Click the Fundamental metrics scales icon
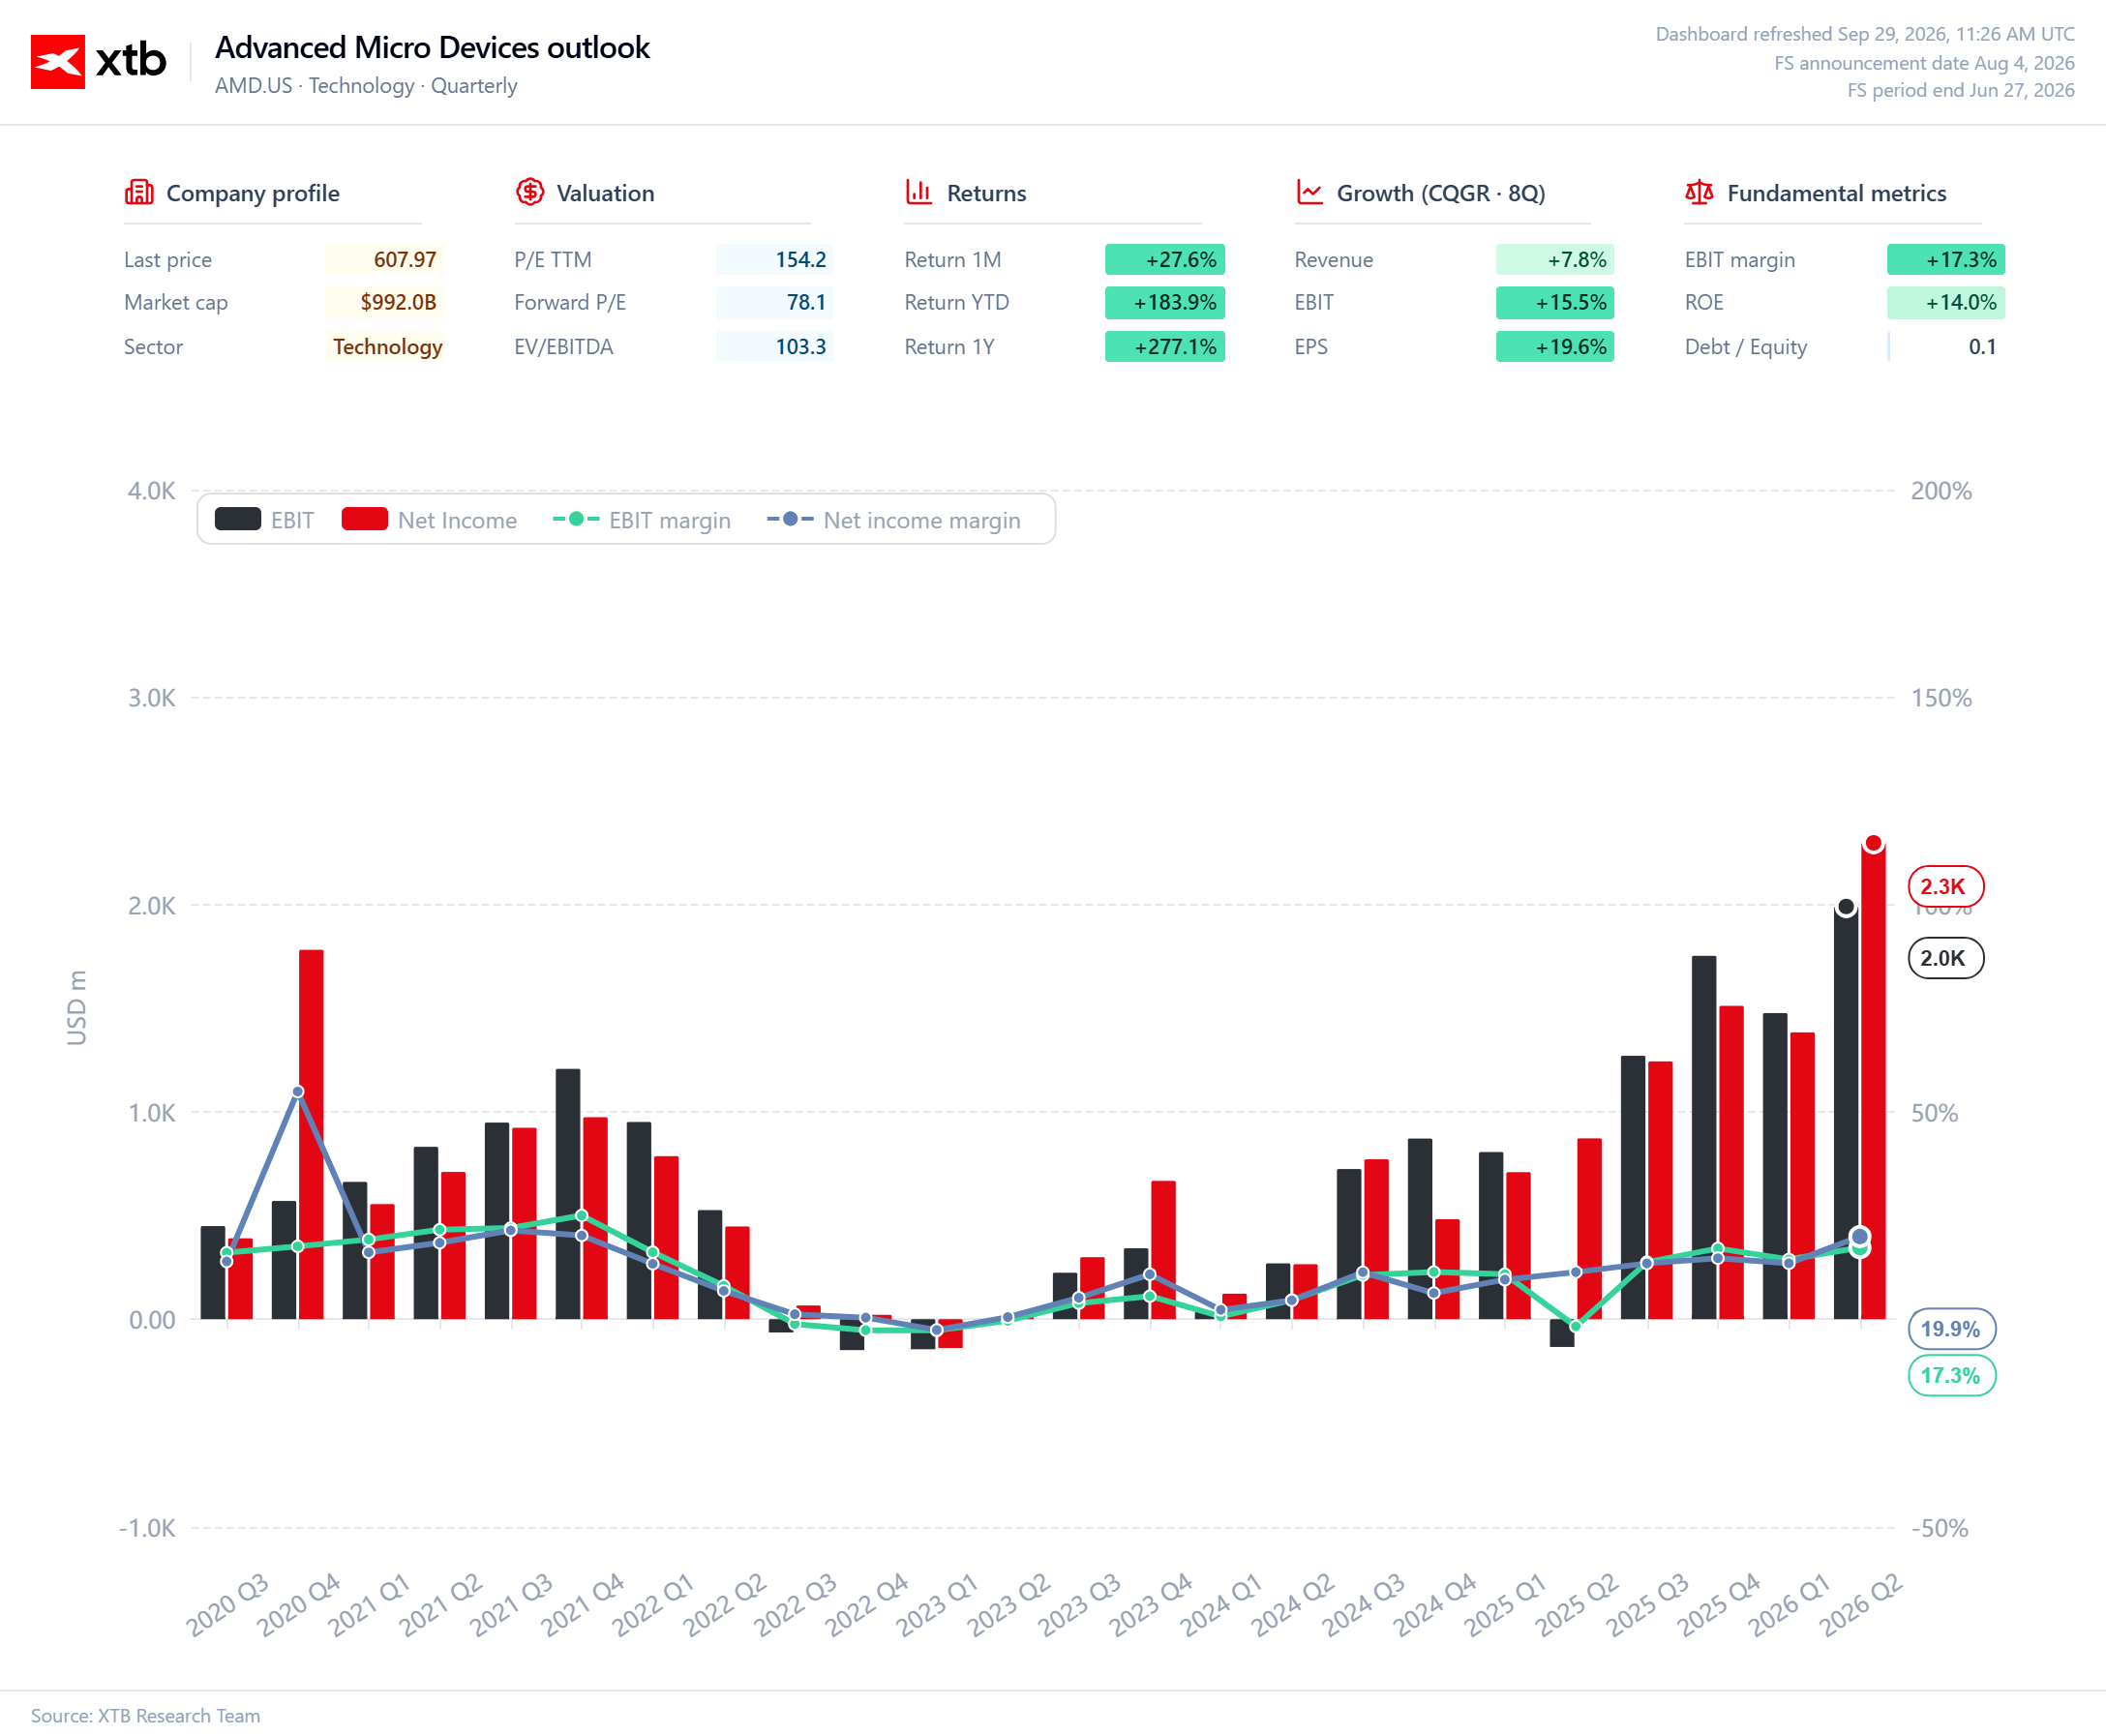 click(x=1700, y=192)
